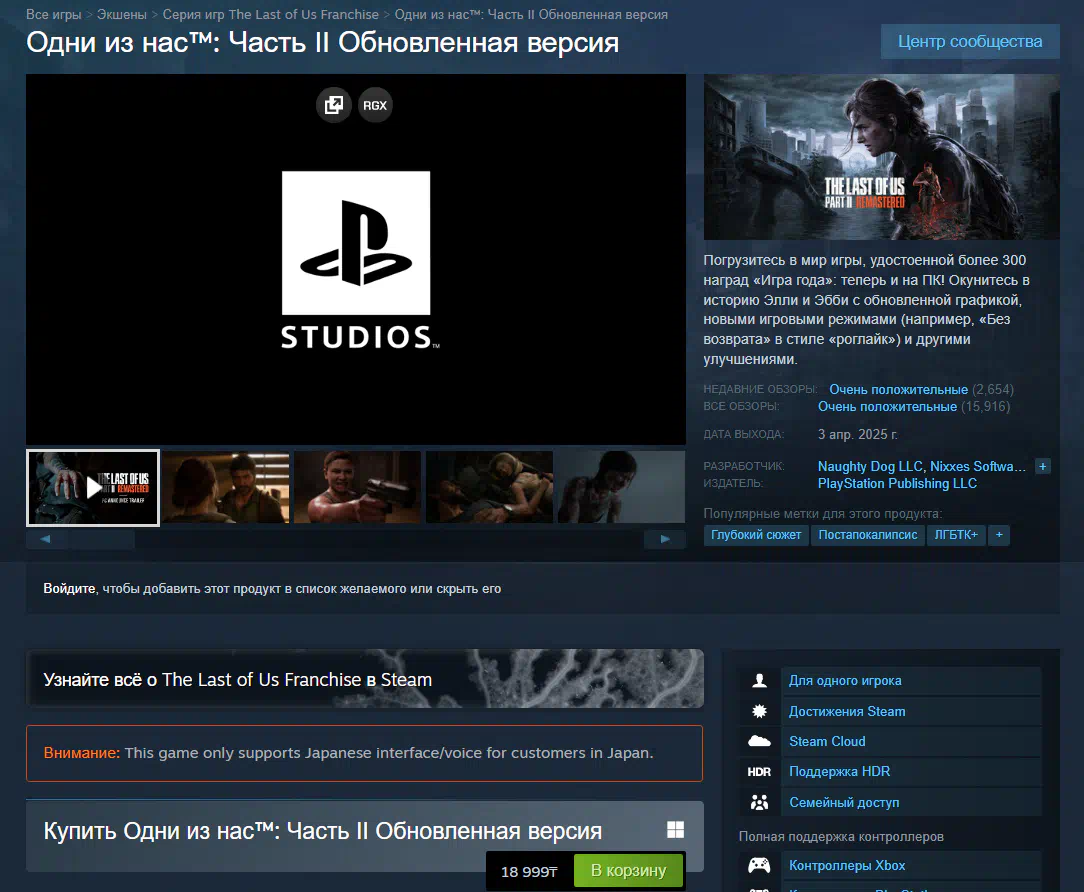Click the main video player area
Screen dimensions: 1084x892
[356, 259]
